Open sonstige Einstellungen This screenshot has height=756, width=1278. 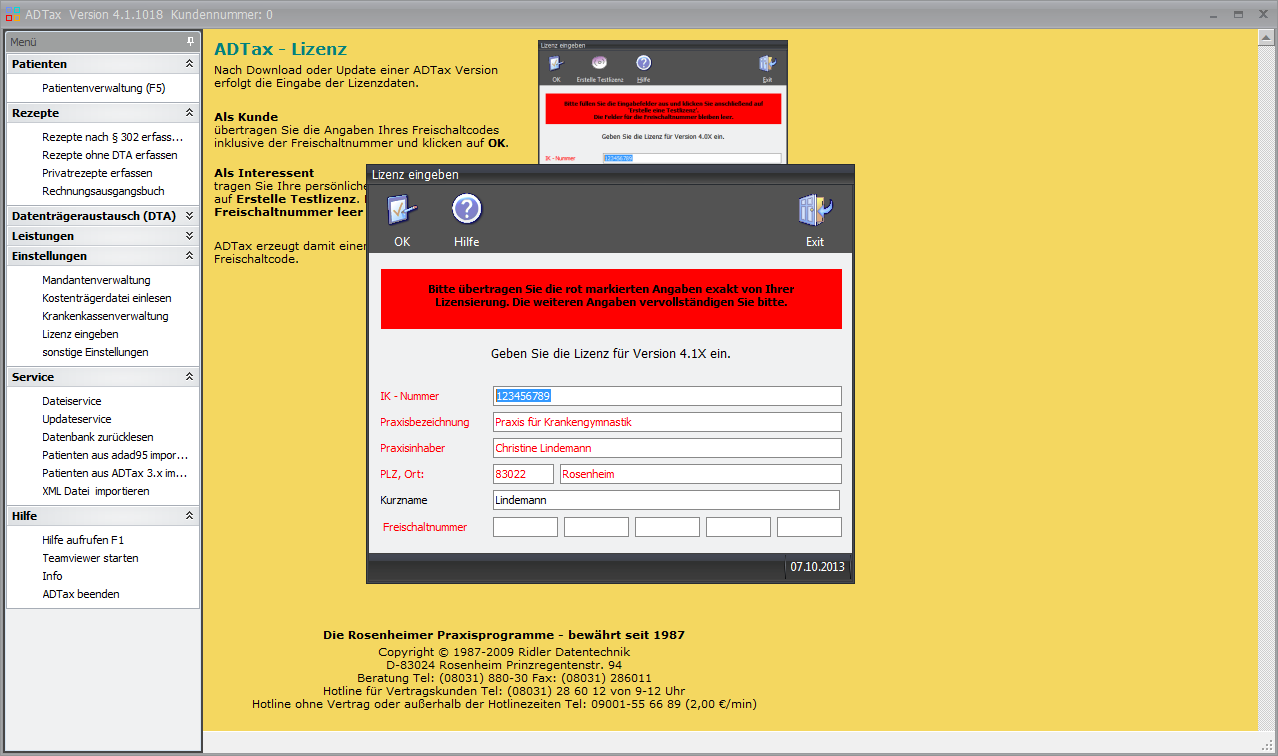pyautogui.click(x=95, y=352)
